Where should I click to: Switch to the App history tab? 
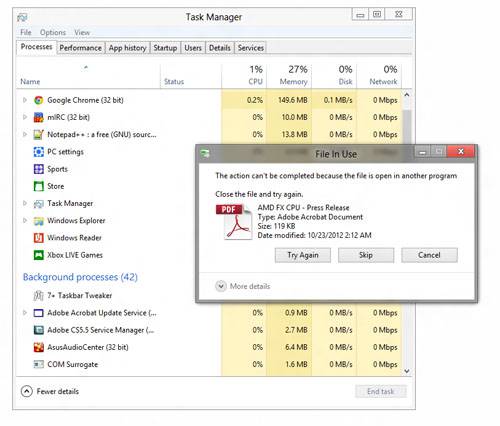pos(127,48)
